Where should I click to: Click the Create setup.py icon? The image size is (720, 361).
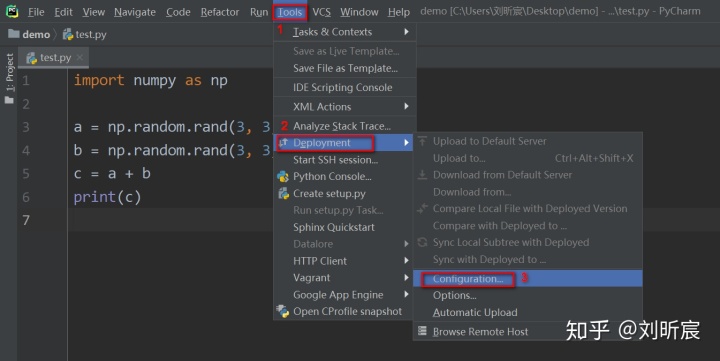[283, 193]
